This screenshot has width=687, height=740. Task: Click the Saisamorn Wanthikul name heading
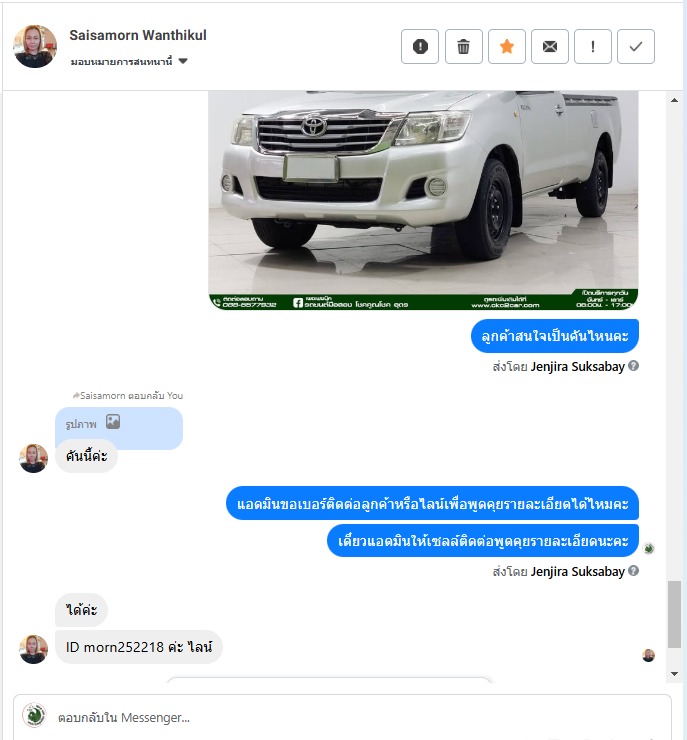click(138, 35)
